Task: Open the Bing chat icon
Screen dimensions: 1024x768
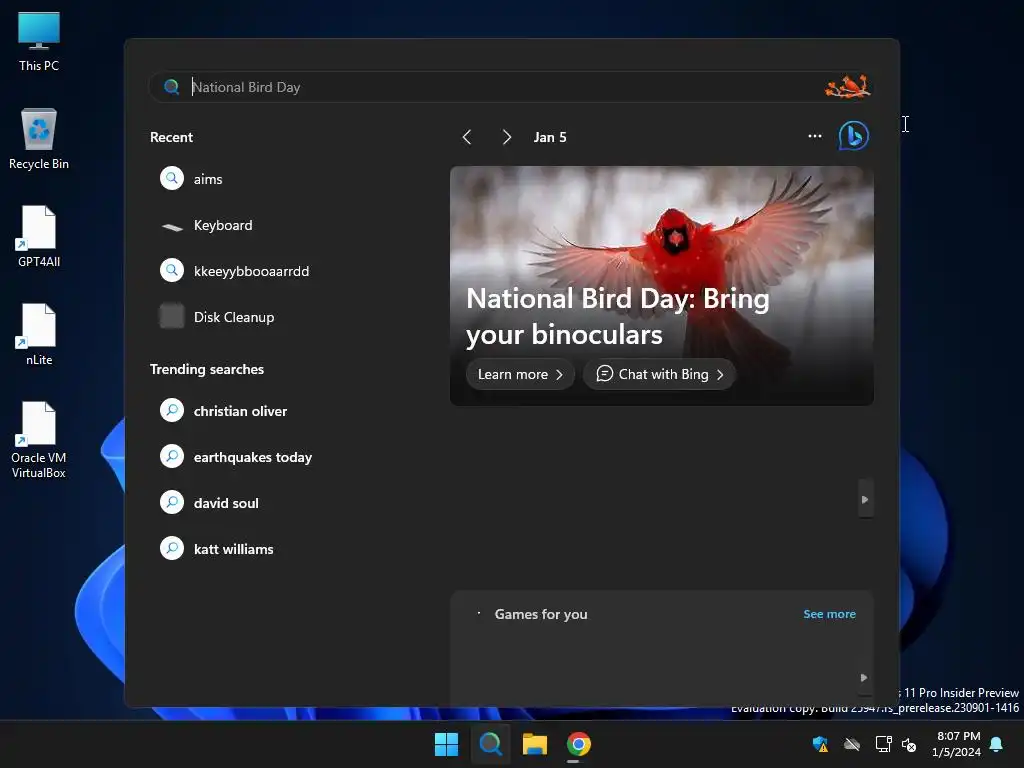Action: pyautogui.click(x=854, y=136)
